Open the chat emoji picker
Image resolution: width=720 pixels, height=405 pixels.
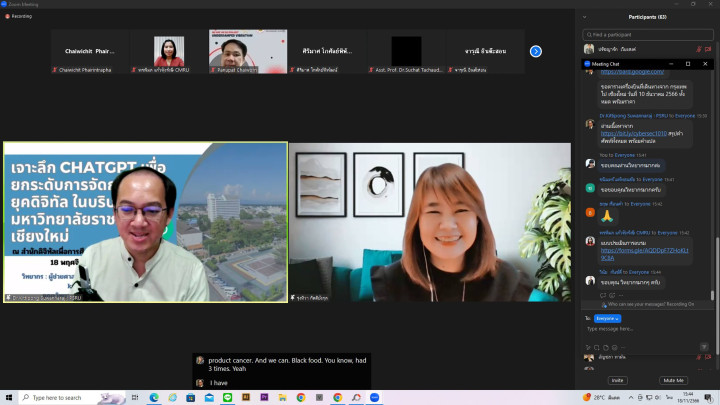click(614, 348)
